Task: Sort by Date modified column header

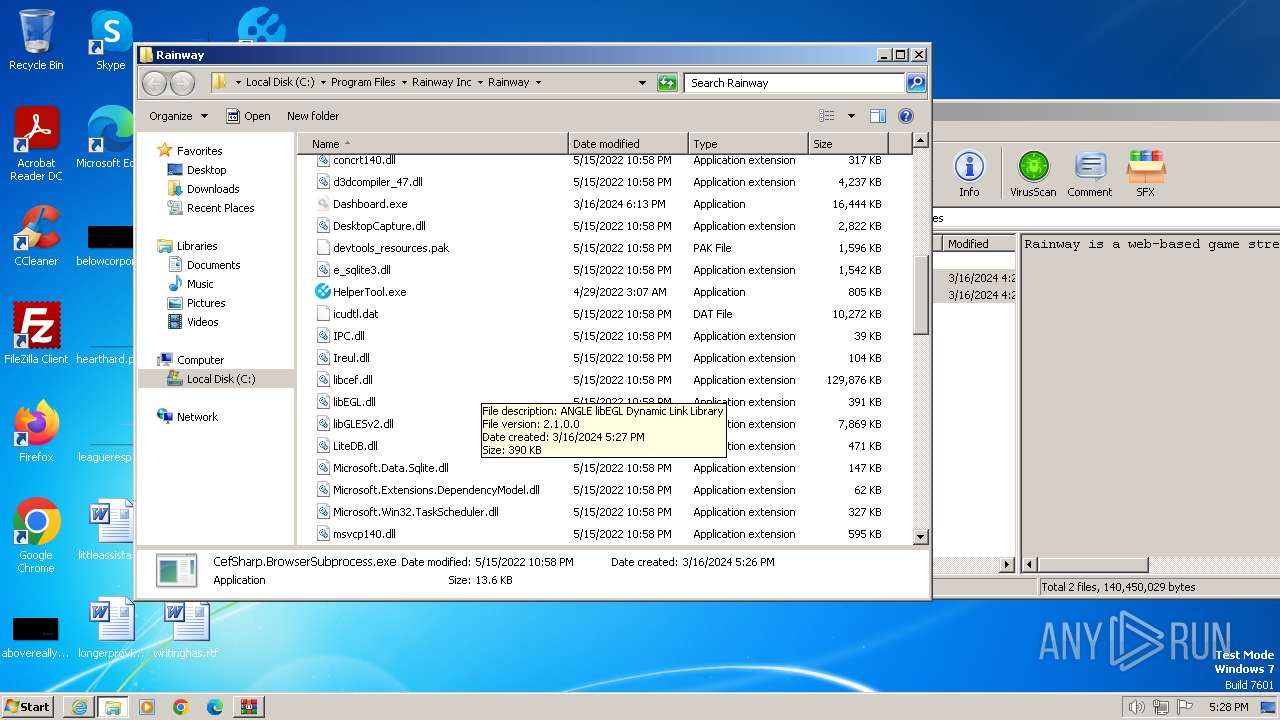Action: (x=628, y=144)
